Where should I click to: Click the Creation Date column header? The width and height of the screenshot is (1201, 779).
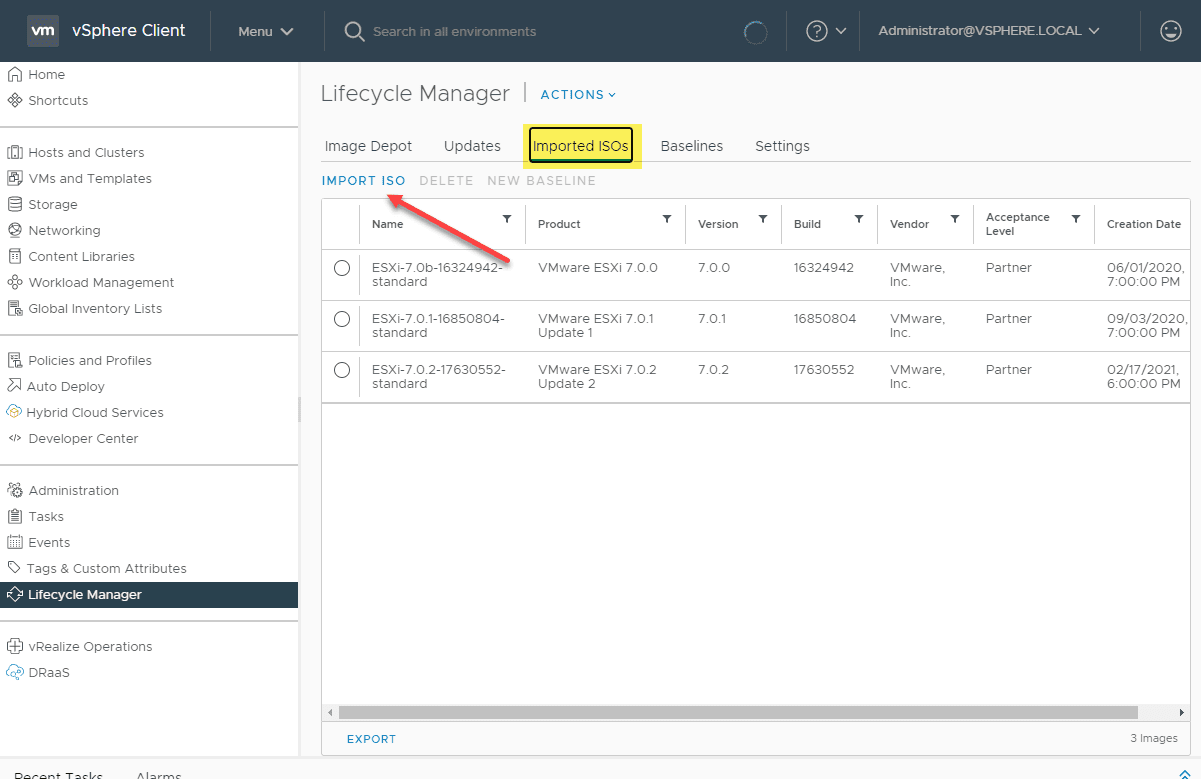click(x=1144, y=224)
